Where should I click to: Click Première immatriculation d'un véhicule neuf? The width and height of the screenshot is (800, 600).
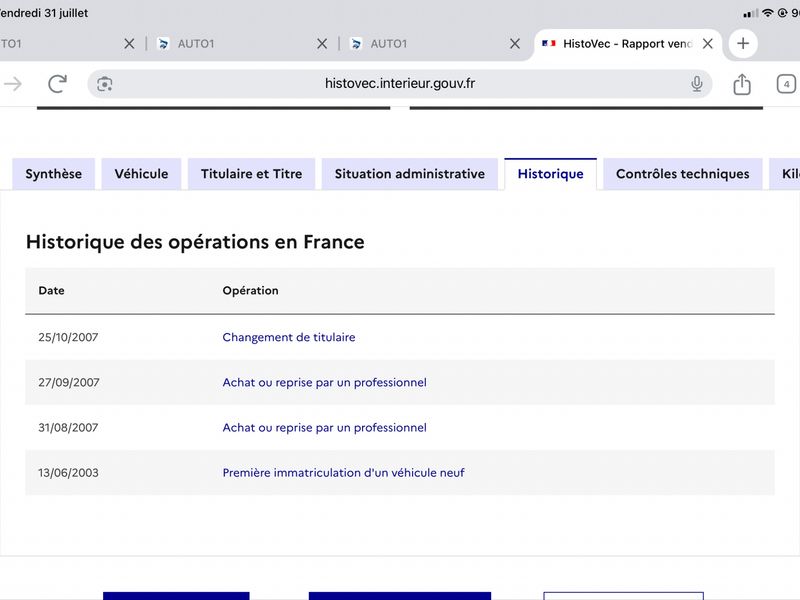pos(343,473)
